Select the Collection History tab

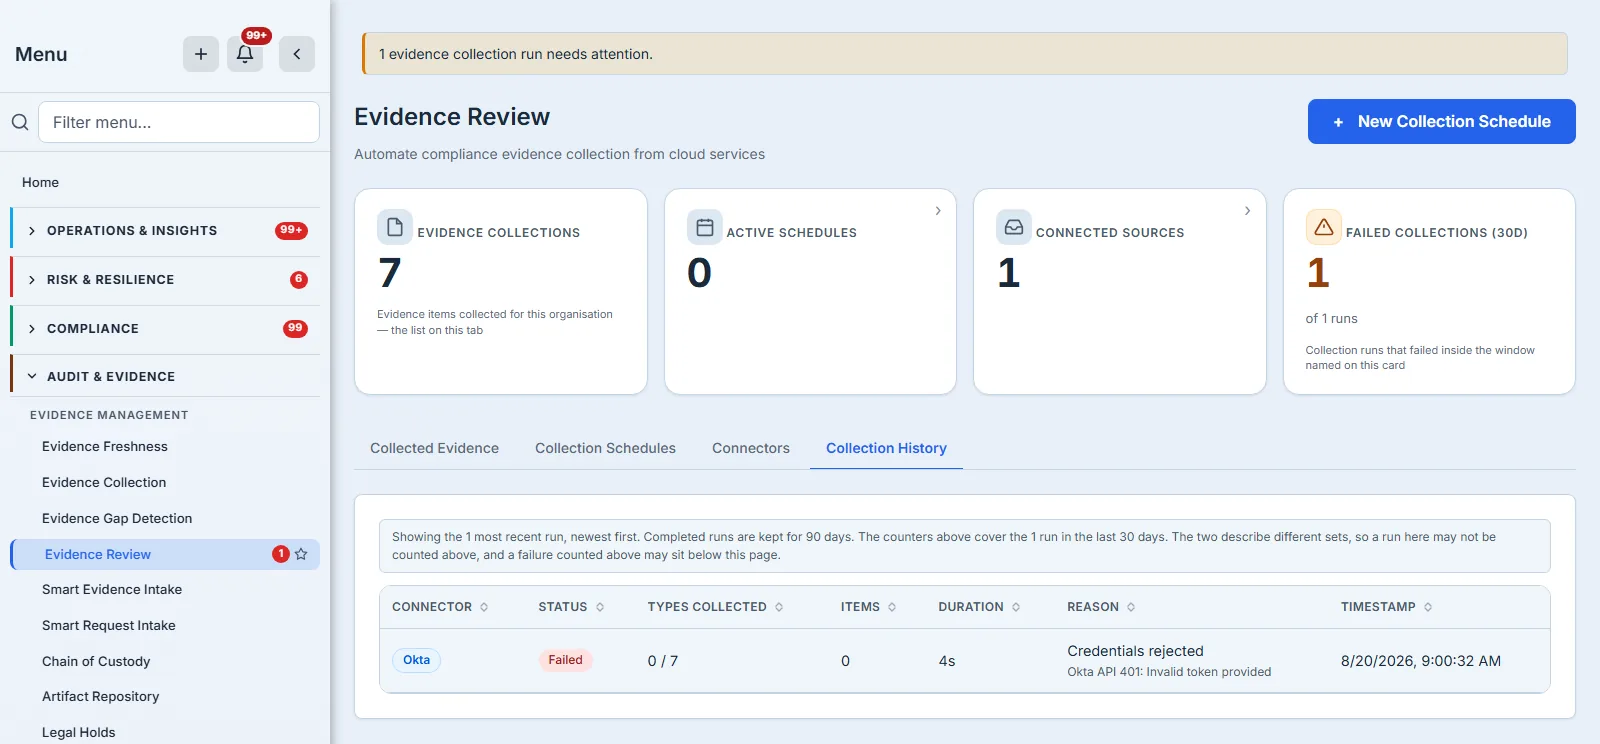pyautogui.click(x=886, y=448)
